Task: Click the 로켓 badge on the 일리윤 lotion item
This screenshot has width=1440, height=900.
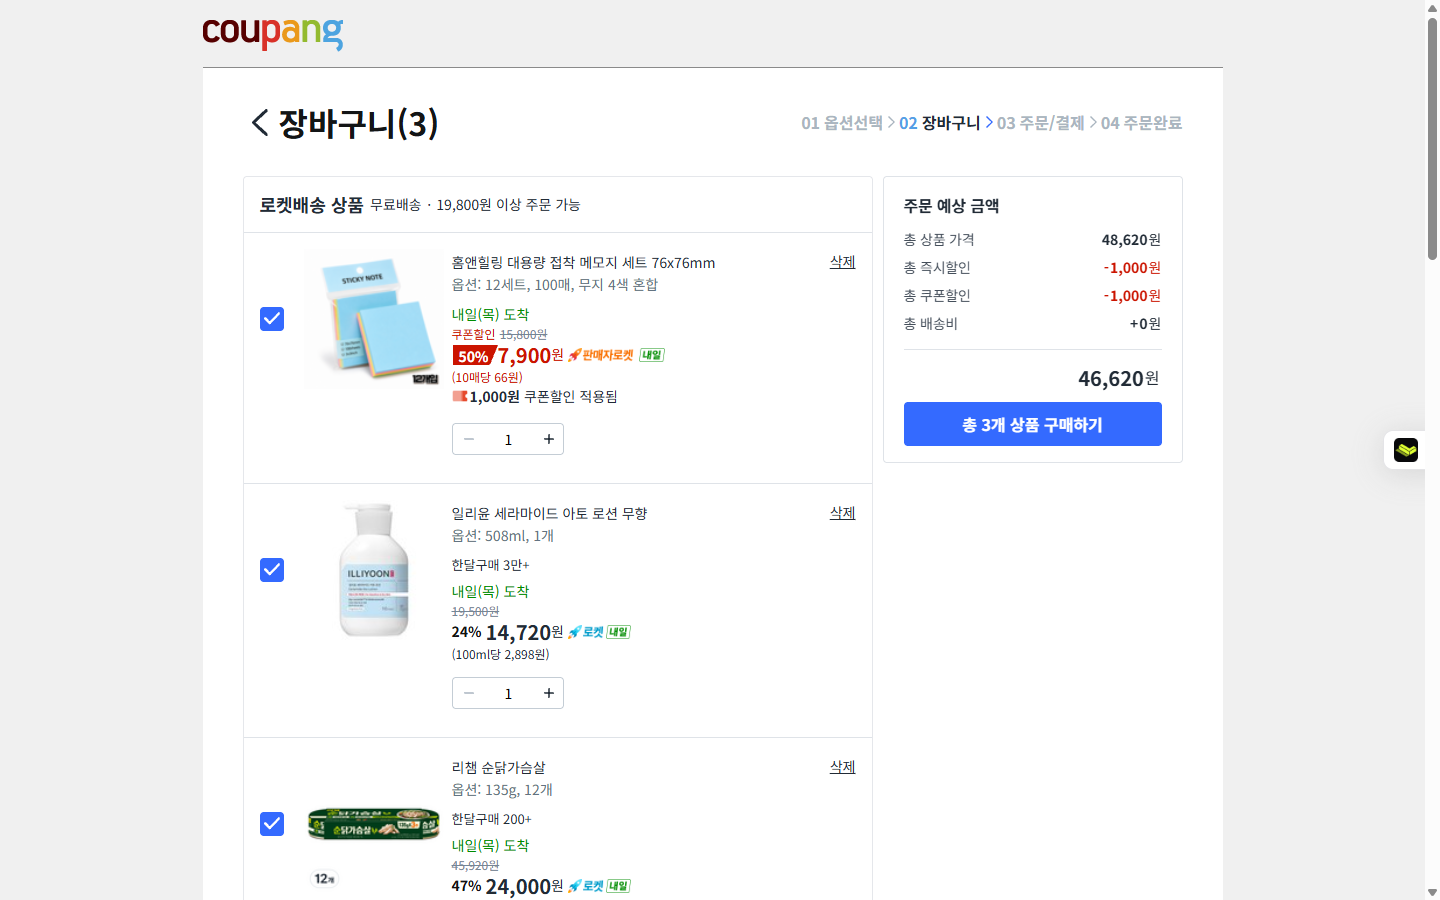Action: (x=586, y=632)
